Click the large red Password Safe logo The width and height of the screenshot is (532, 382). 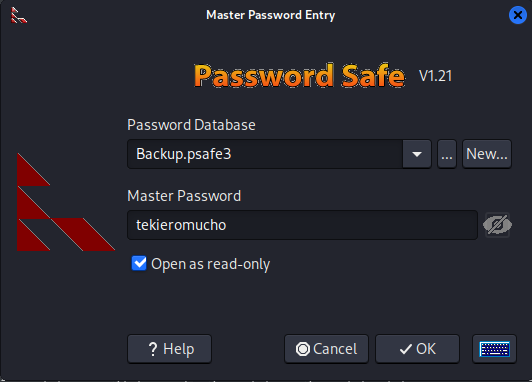coord(66,202)
